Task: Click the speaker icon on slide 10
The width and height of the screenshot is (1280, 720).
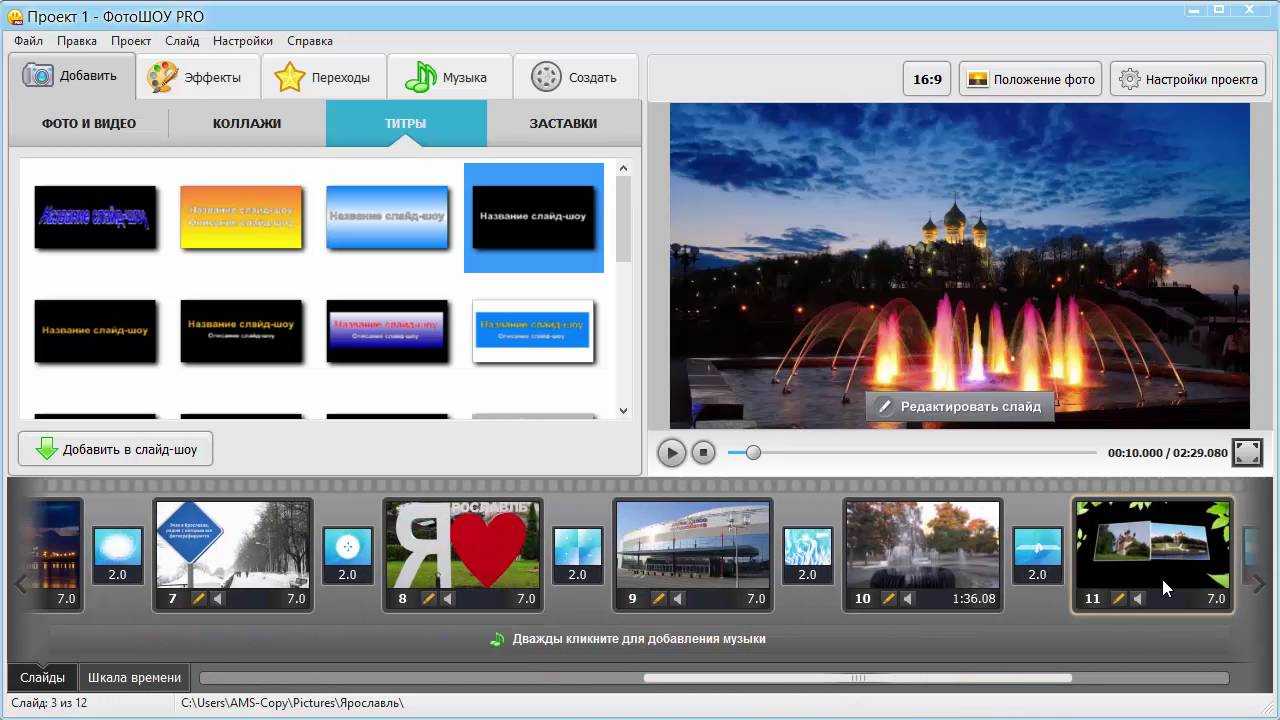Action: click(x=908, y=599)
